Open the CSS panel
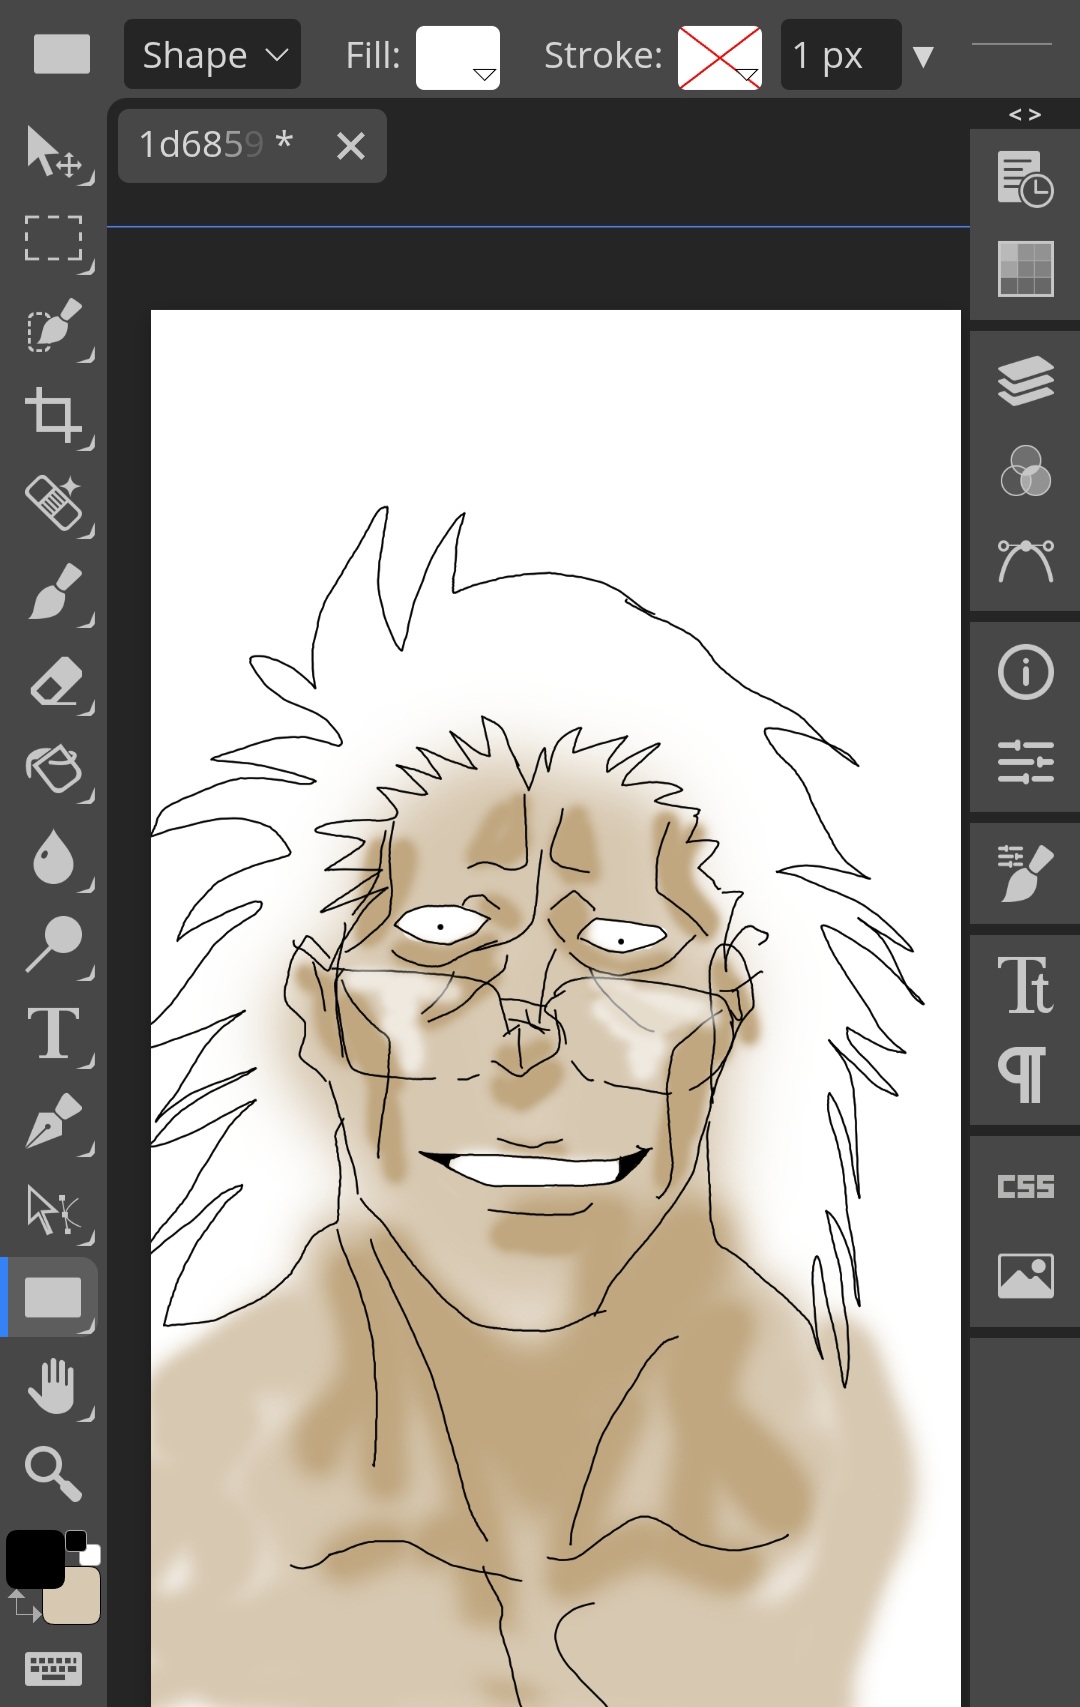 1026,1187
